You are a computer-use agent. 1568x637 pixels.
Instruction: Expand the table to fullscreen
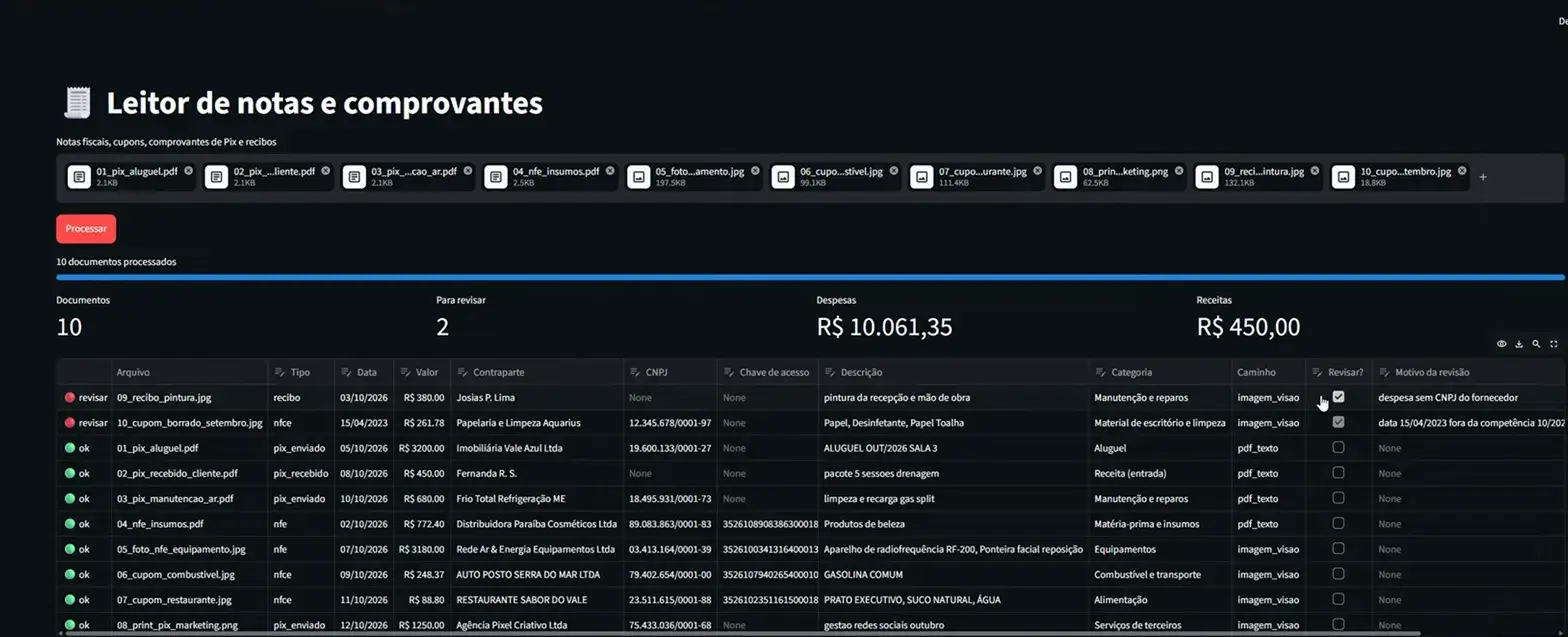[x=1554, y=344]
